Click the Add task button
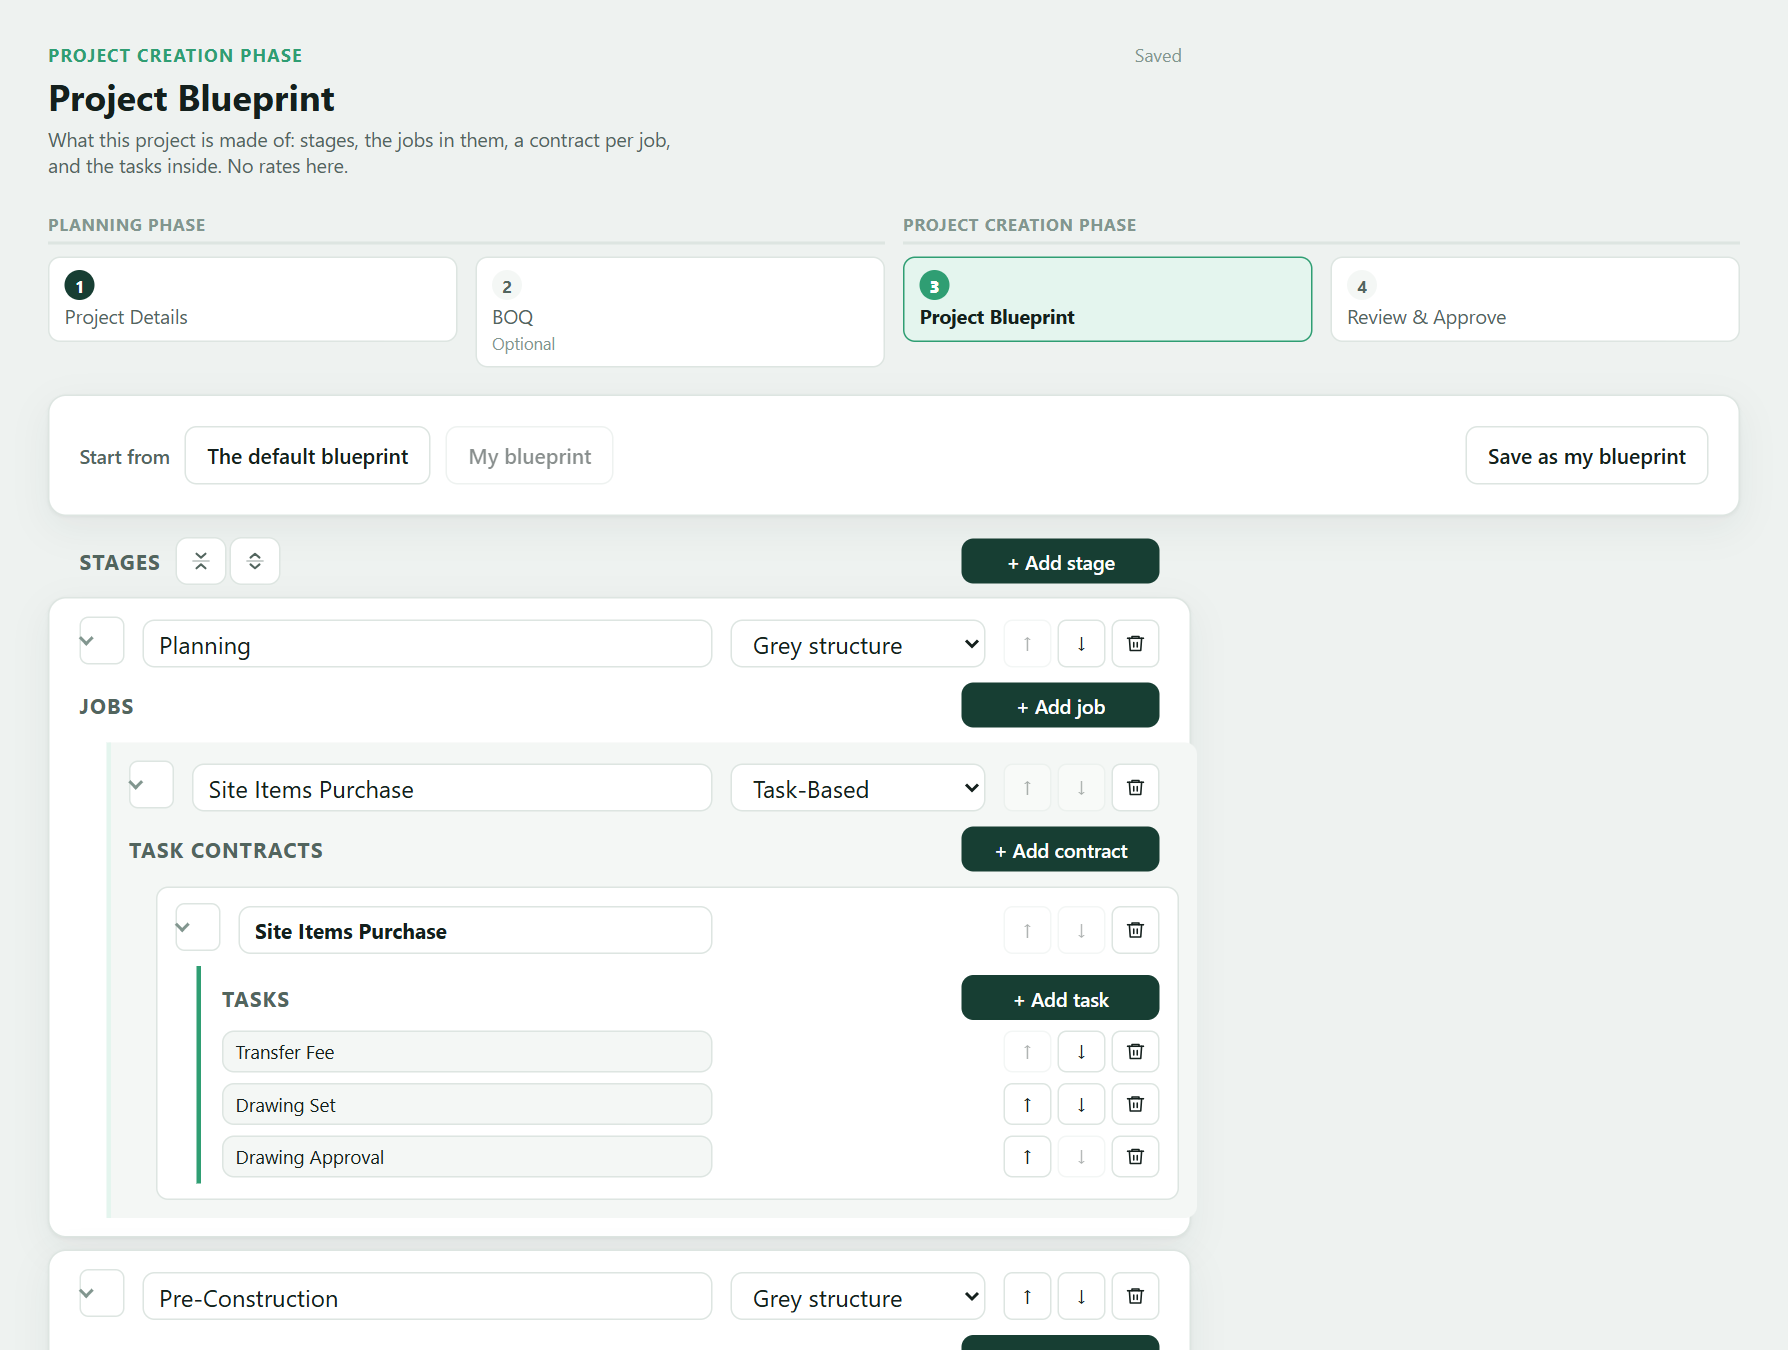Screen dimensions: 1788x1350 [1061, 999]
